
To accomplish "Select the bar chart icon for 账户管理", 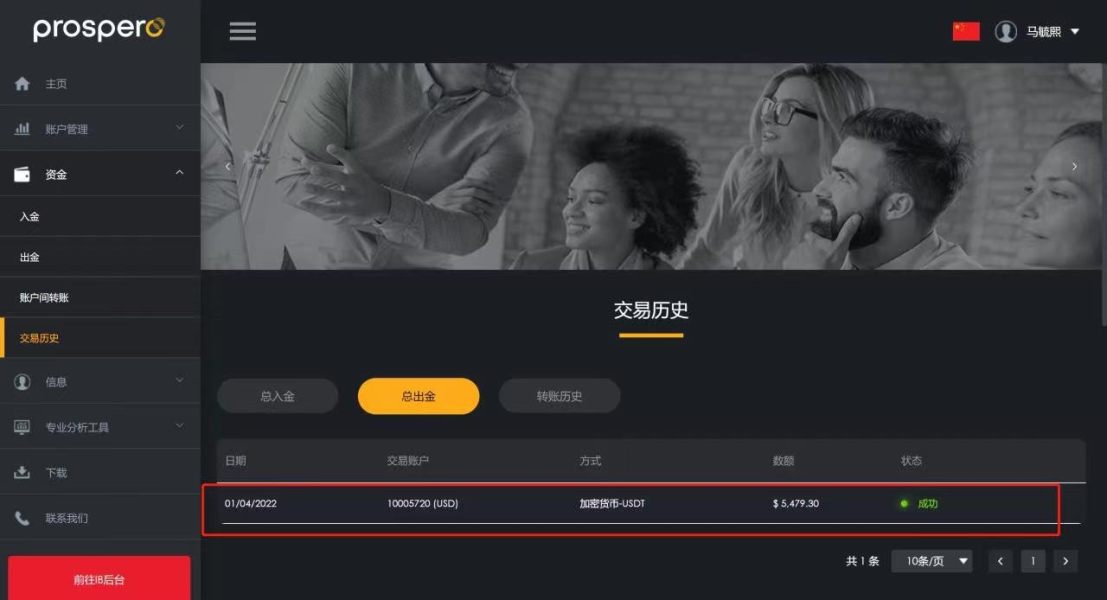I will click(x=22, y=128).
